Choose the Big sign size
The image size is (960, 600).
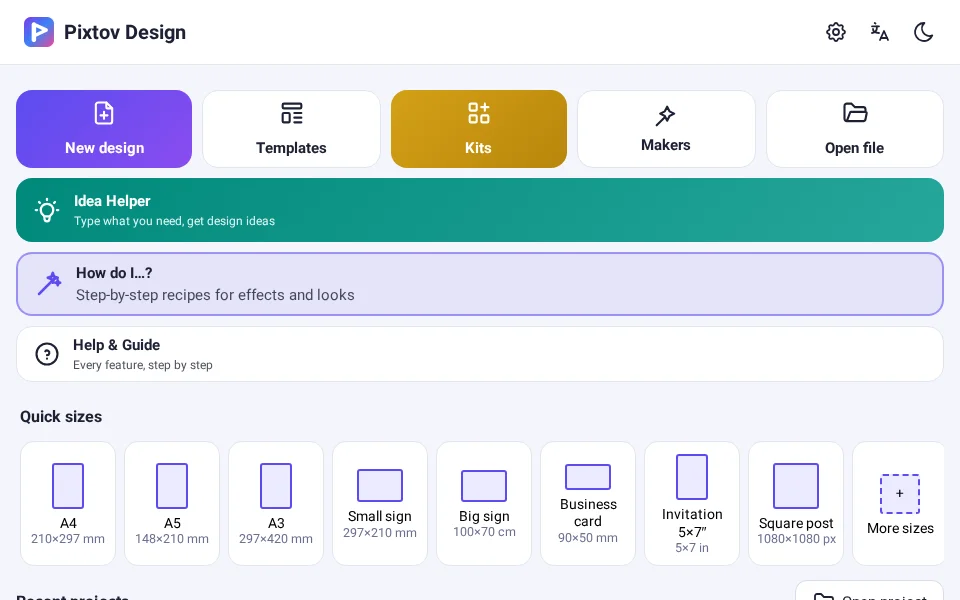point(484,503)
